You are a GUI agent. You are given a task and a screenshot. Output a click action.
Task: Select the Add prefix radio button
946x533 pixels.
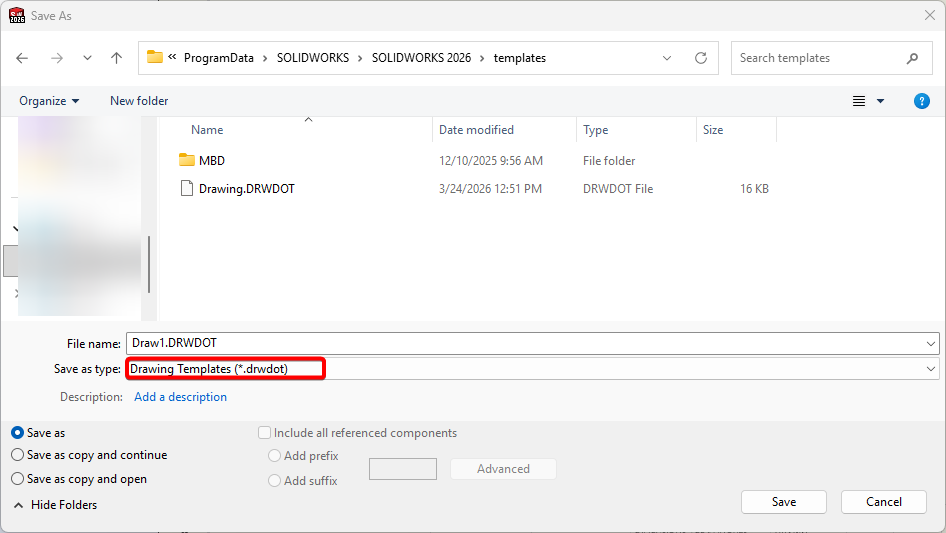(x=275, y=456)
